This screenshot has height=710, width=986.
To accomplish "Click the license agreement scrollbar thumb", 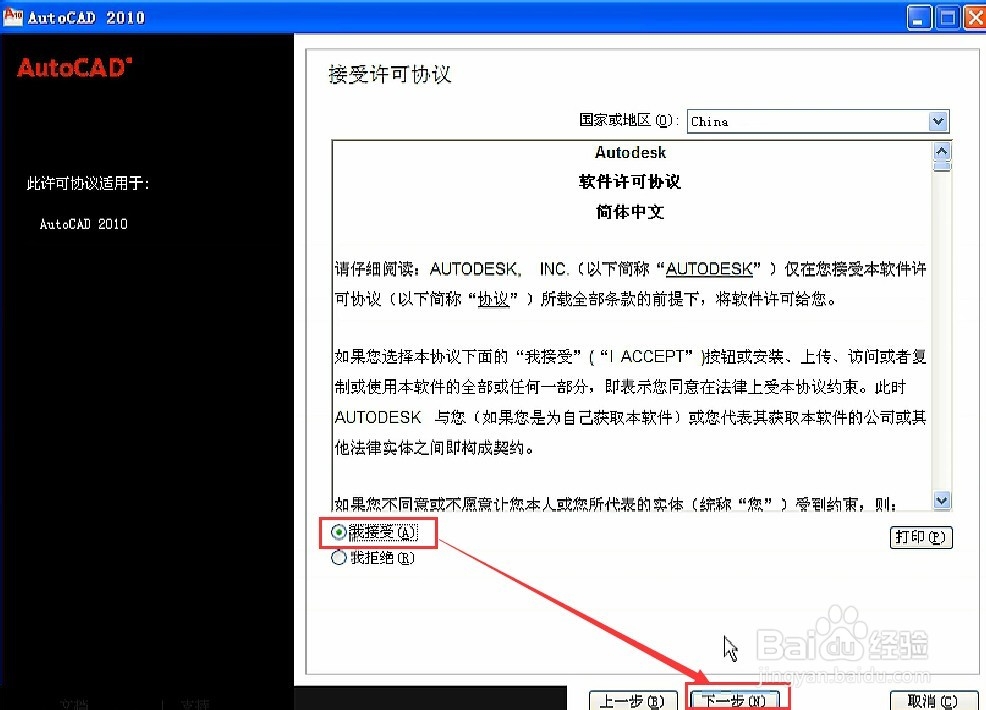I will (x=942, y=167).
